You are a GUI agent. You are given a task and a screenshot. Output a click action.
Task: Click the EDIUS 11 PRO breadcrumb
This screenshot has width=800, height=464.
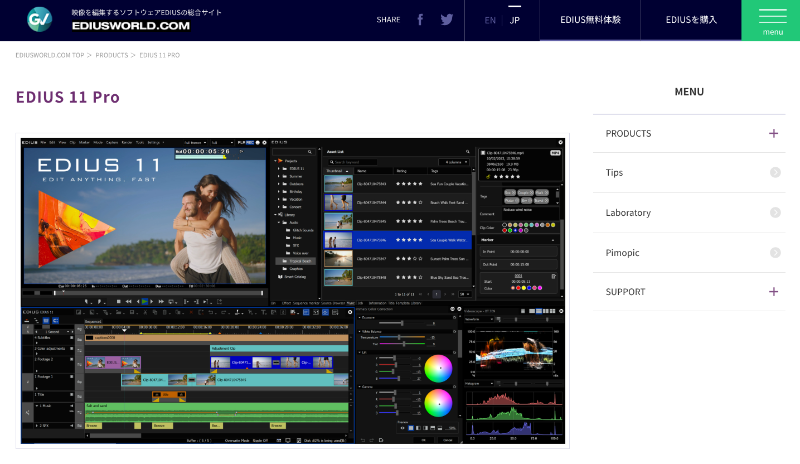pyautogui.click(x=160, y=55)
